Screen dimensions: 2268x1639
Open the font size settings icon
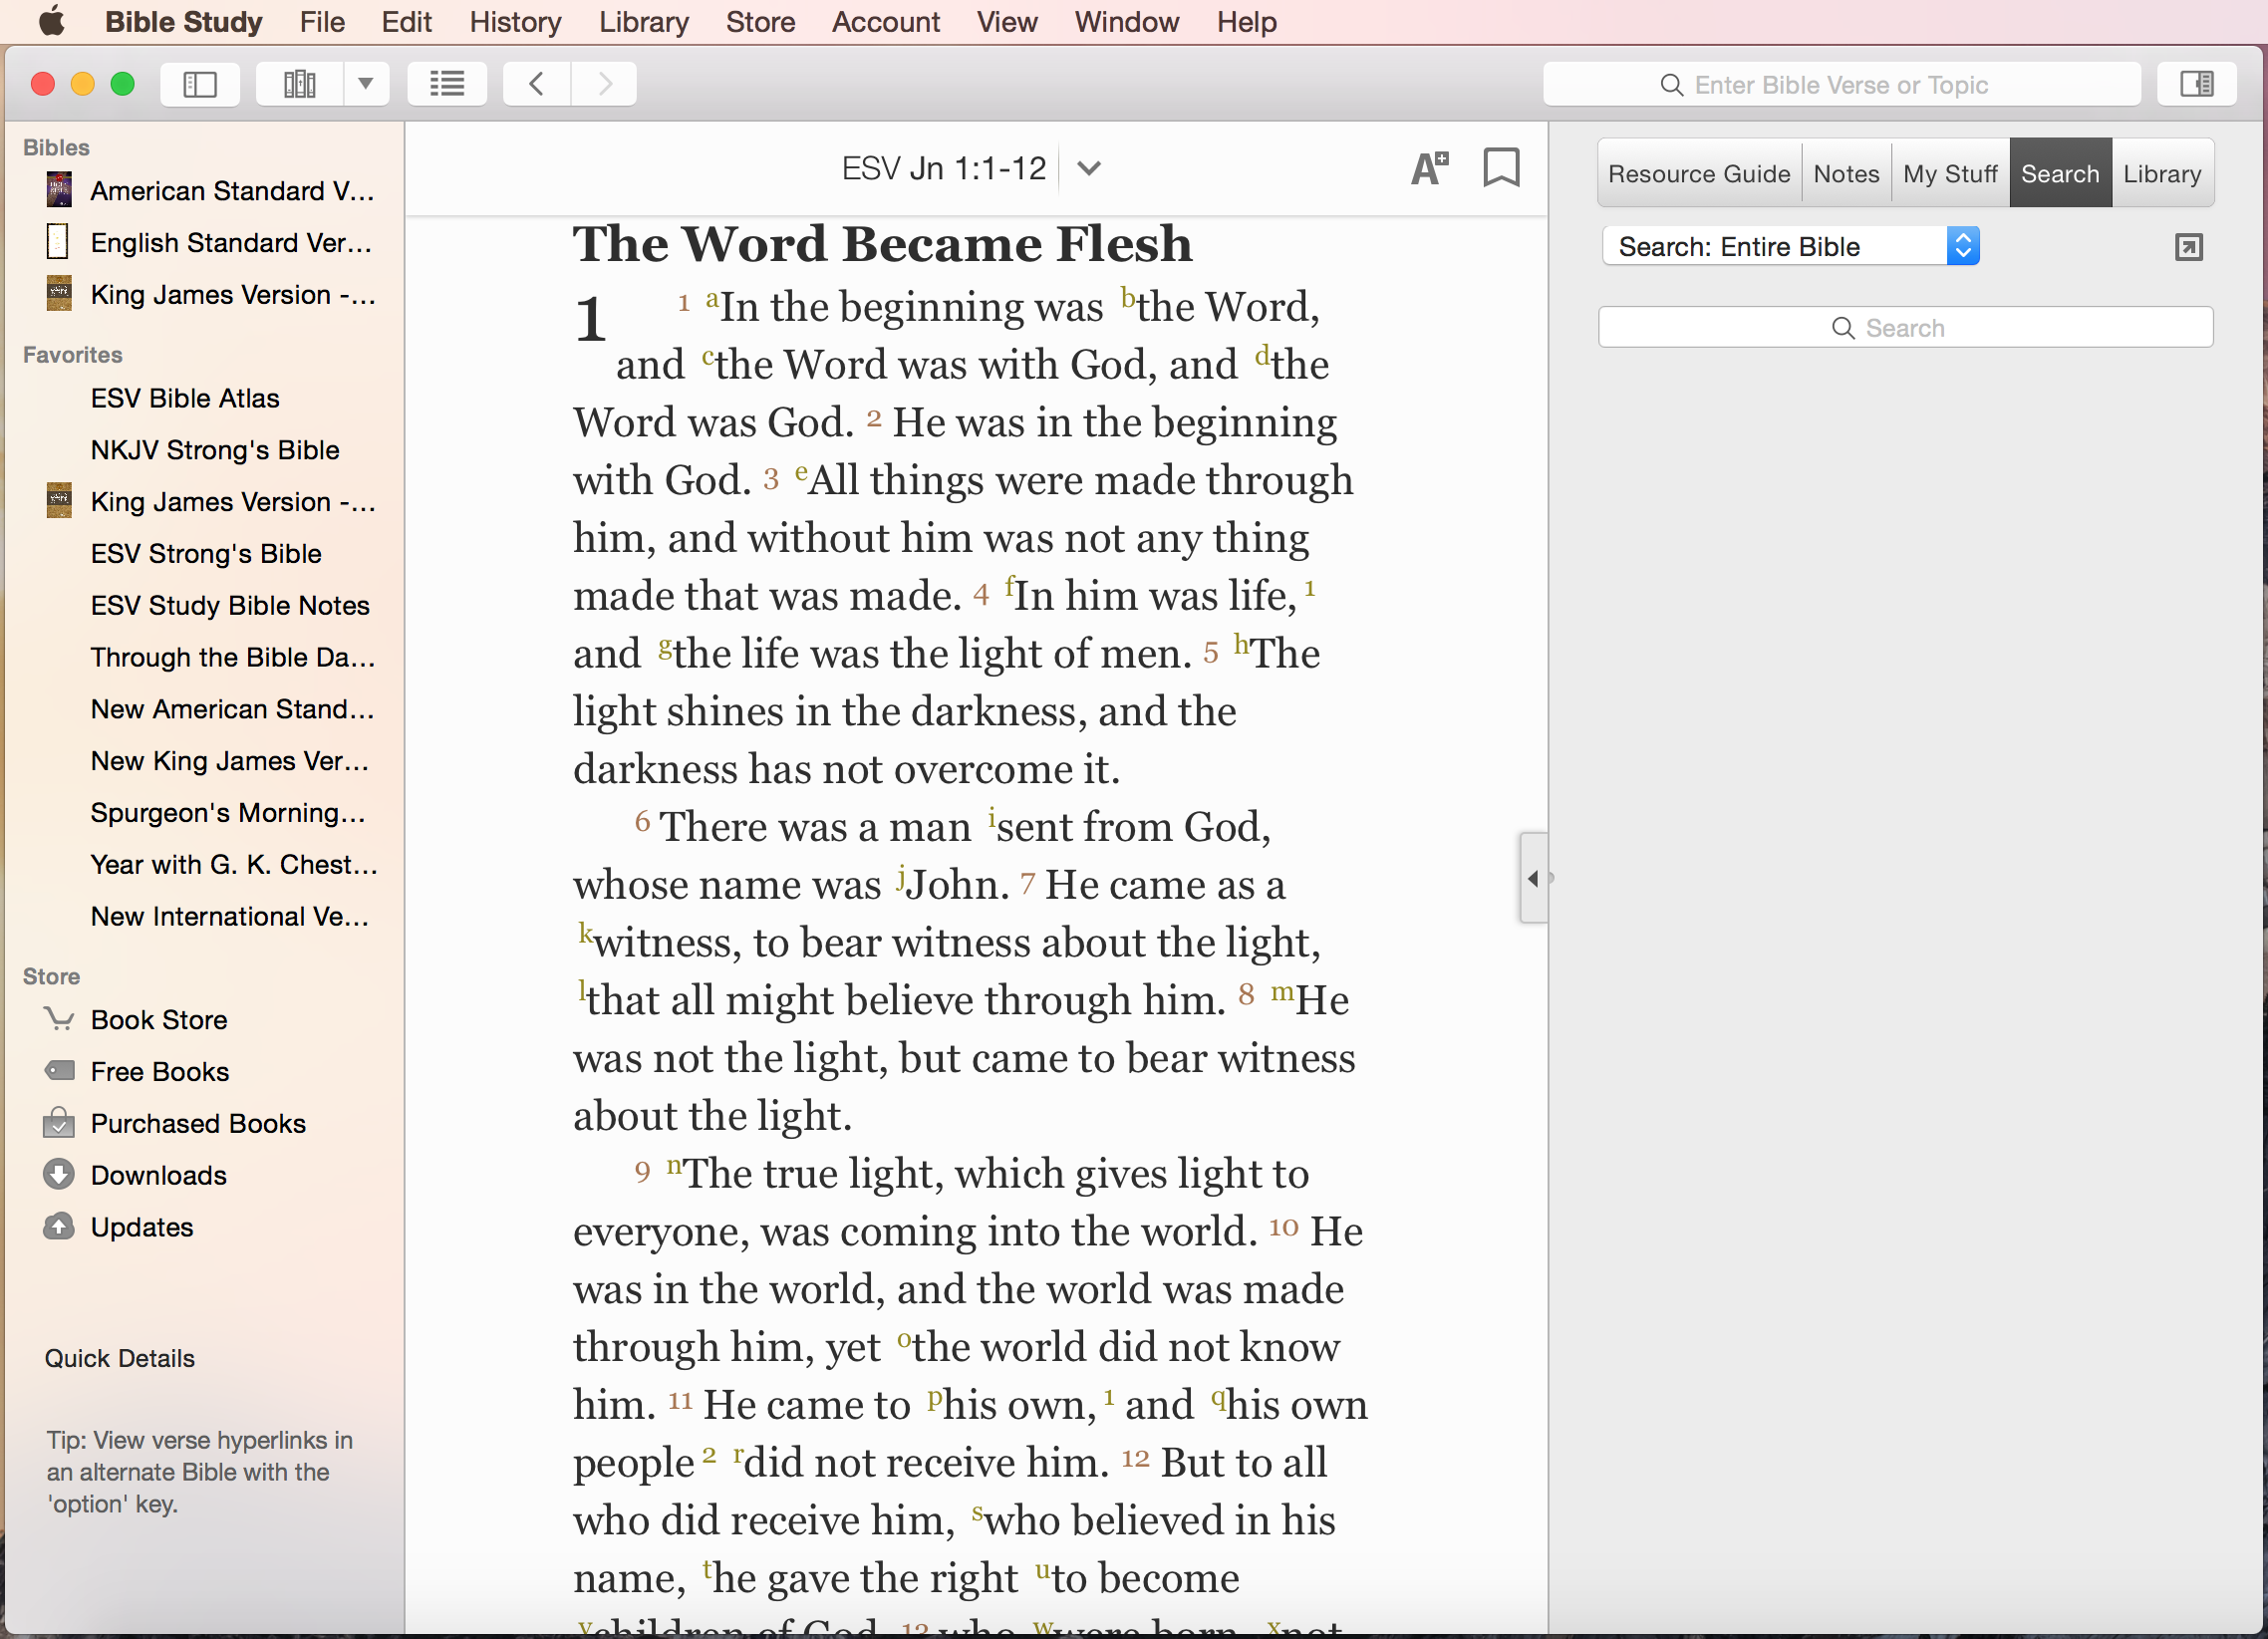click(1429, 168)
